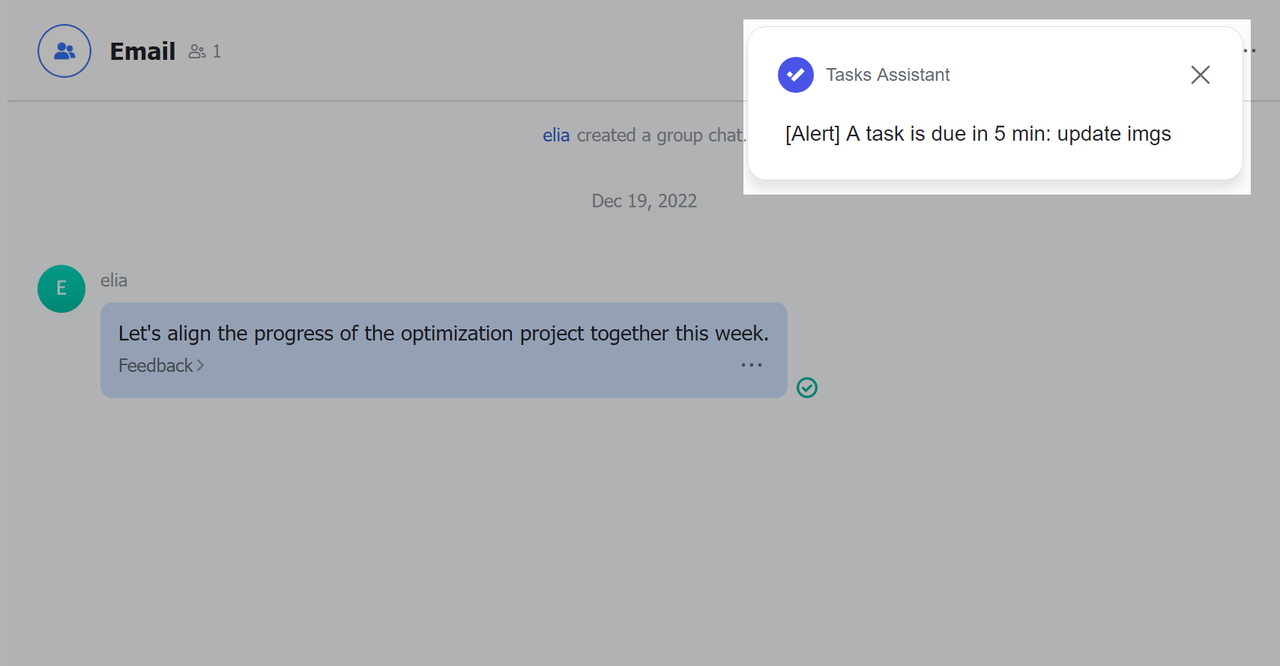Click the green read-status check icon

pos(807,388)
